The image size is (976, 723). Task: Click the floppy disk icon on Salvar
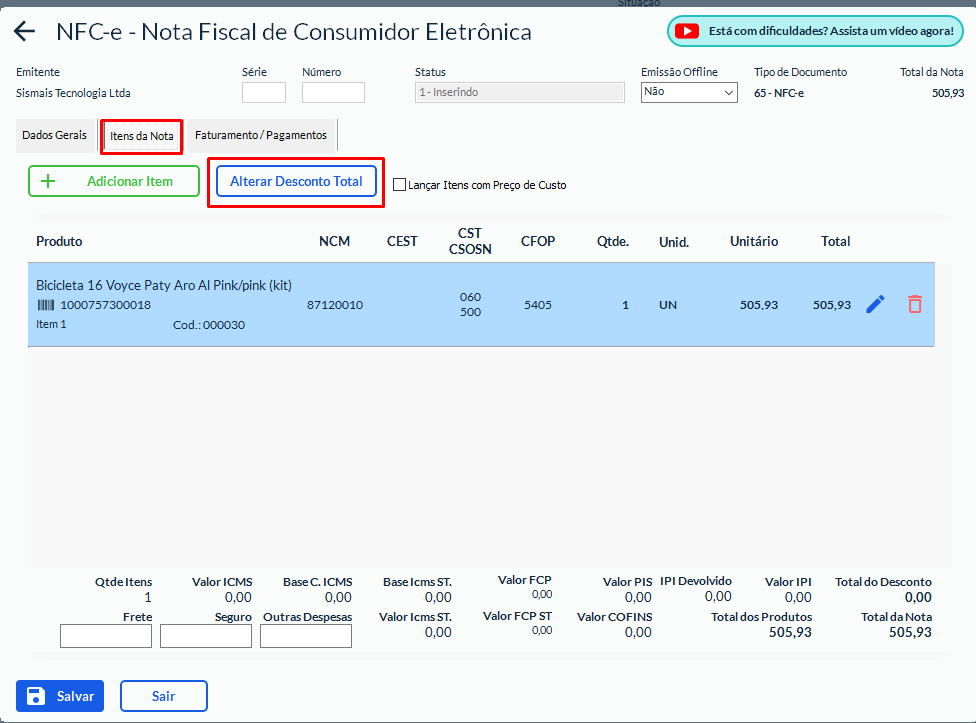coord(36,696)
